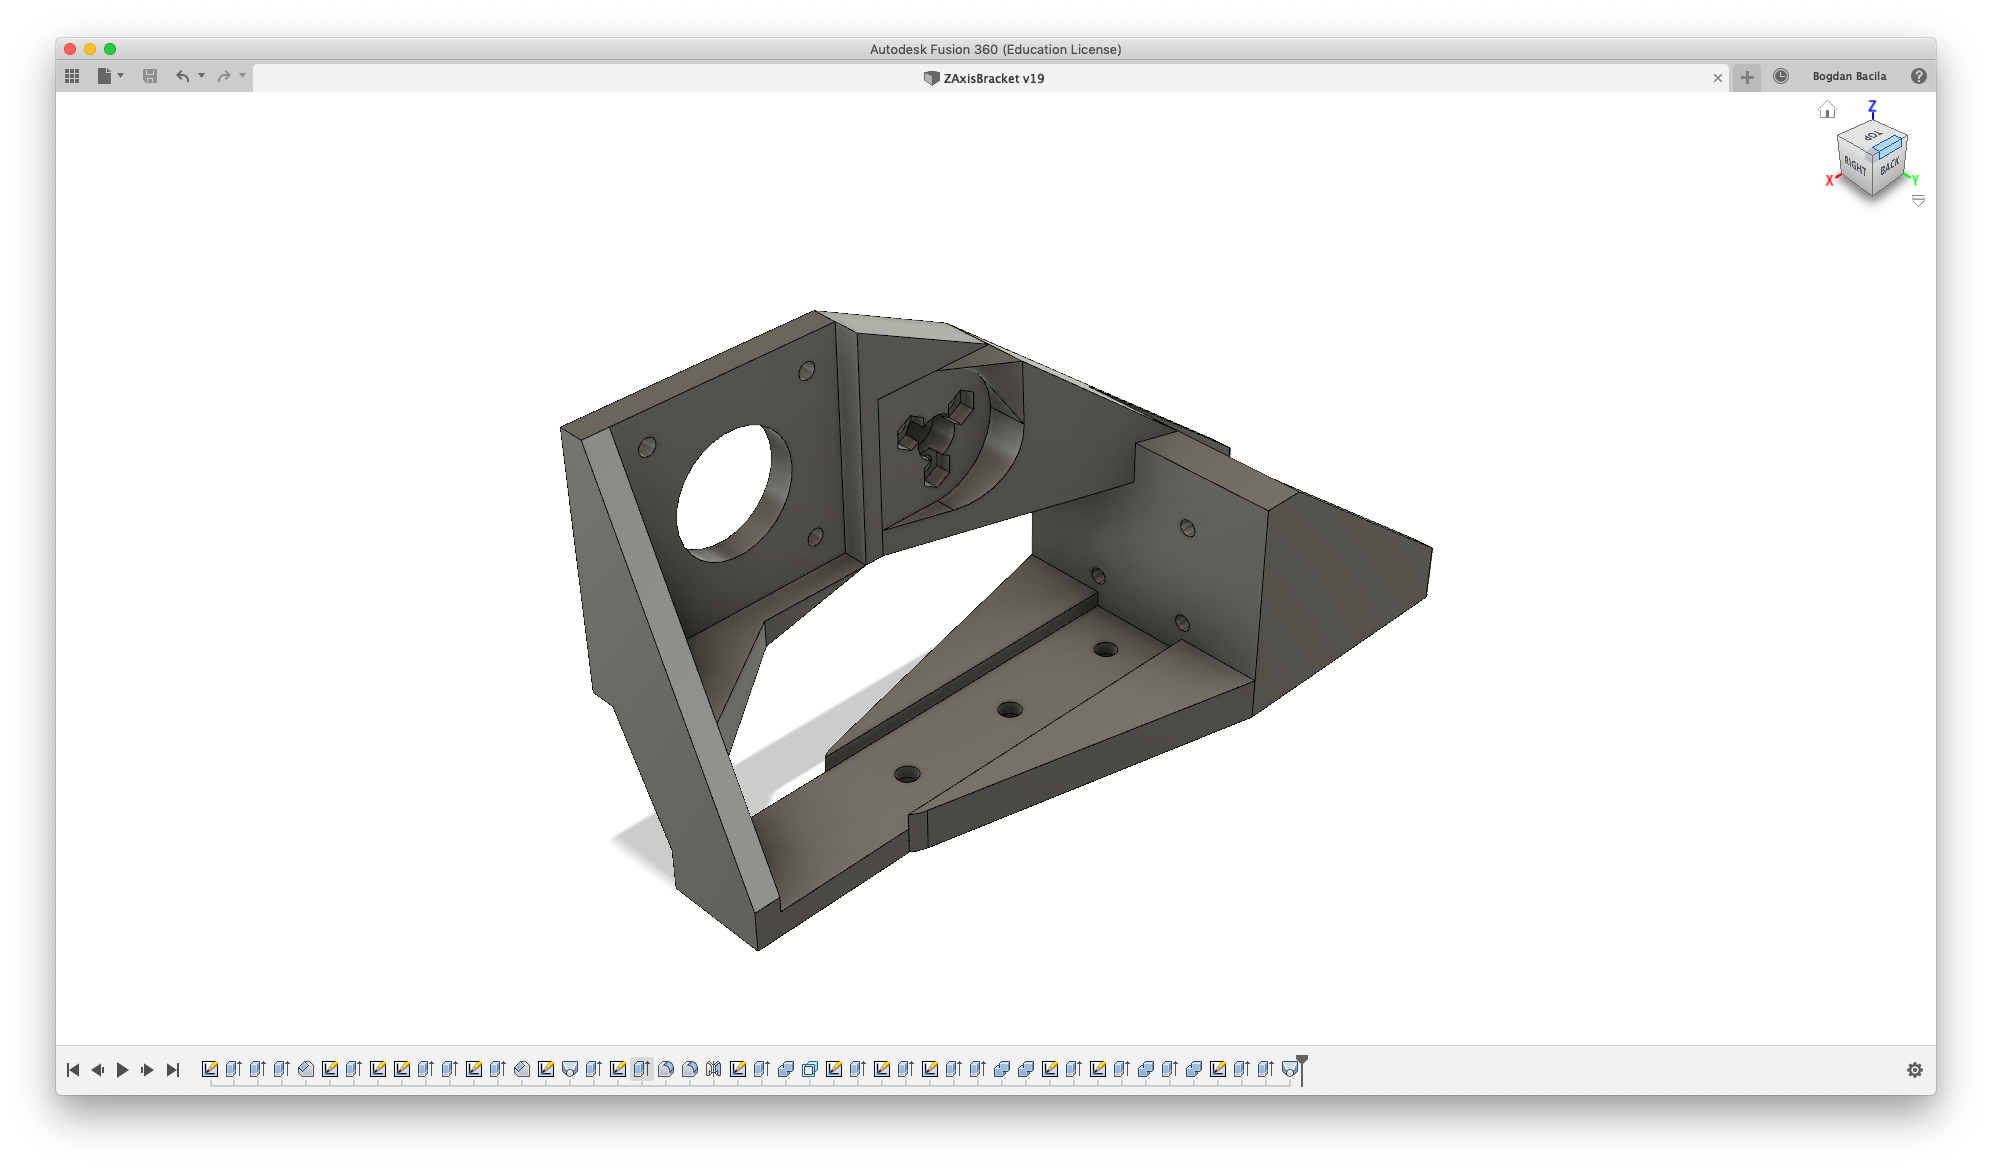Step forward one feature in timeline
The height and width of the screenshot is (1169, 1992).
click(x=147, y=1070)
